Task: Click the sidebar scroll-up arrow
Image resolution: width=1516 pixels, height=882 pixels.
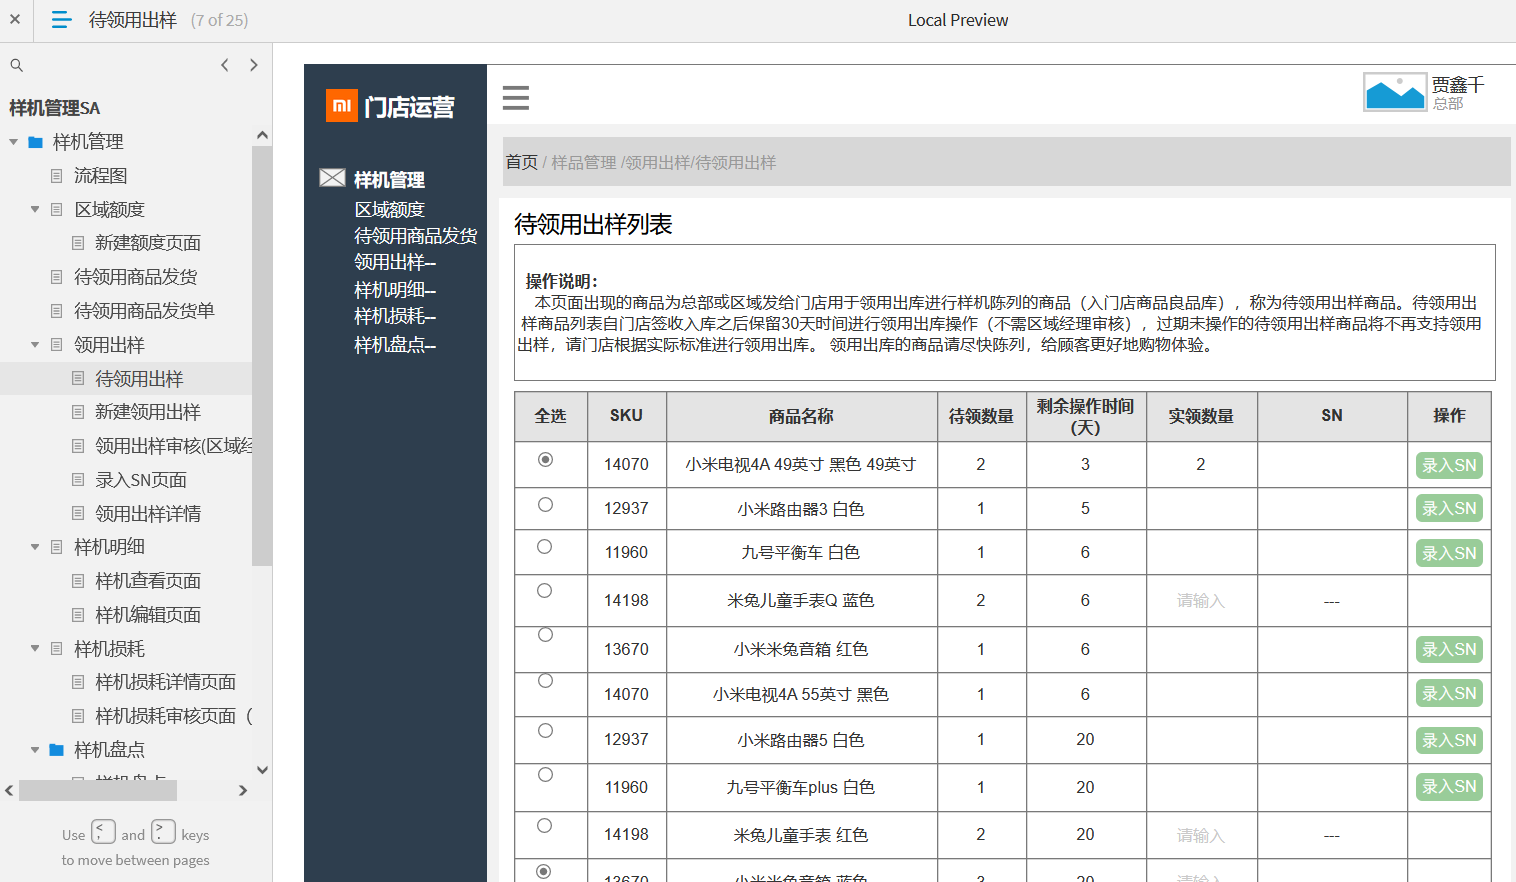Action: [262, 135]
